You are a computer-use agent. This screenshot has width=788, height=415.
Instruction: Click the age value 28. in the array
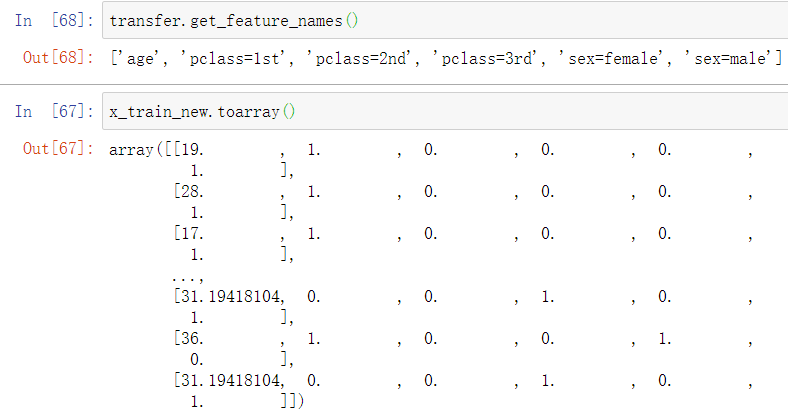[189, 190]
